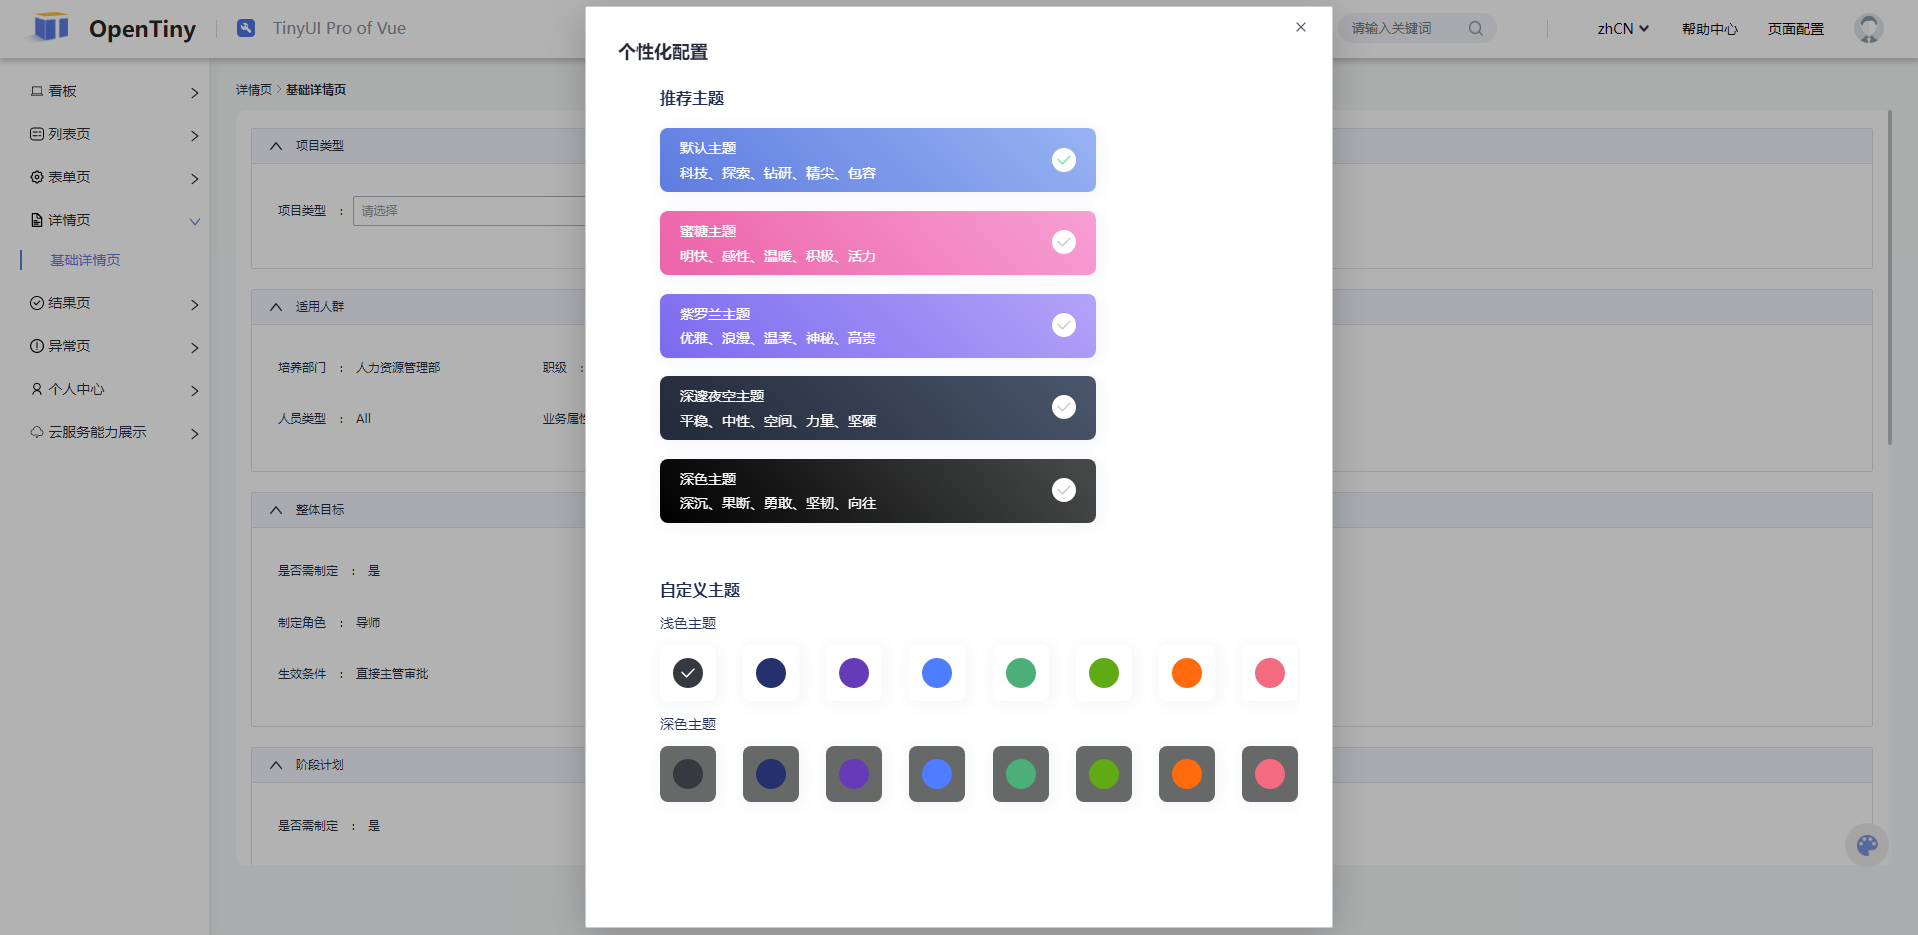
Task: Open the 基础详情页 menu item
Action: click(85, 260)
